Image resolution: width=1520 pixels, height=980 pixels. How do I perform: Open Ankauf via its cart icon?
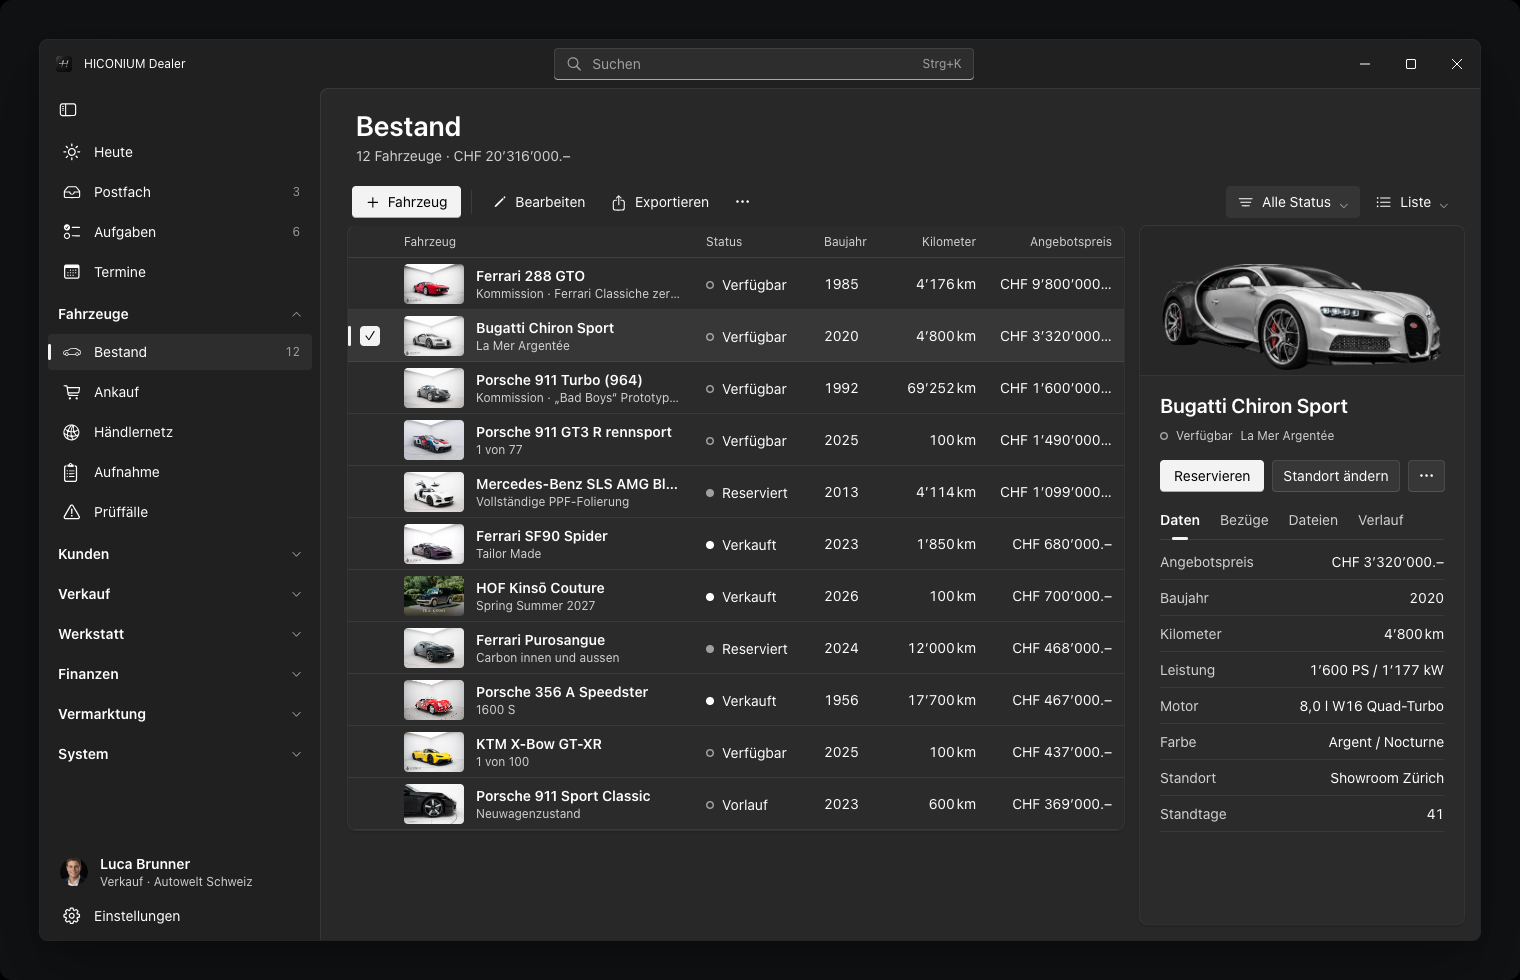(x=72, y=392)
